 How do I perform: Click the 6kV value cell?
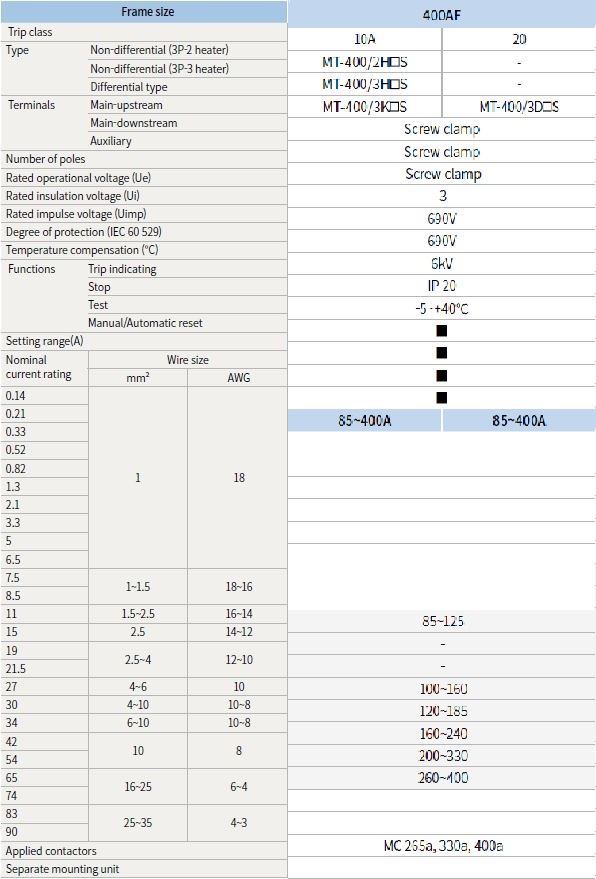point(442,263)
